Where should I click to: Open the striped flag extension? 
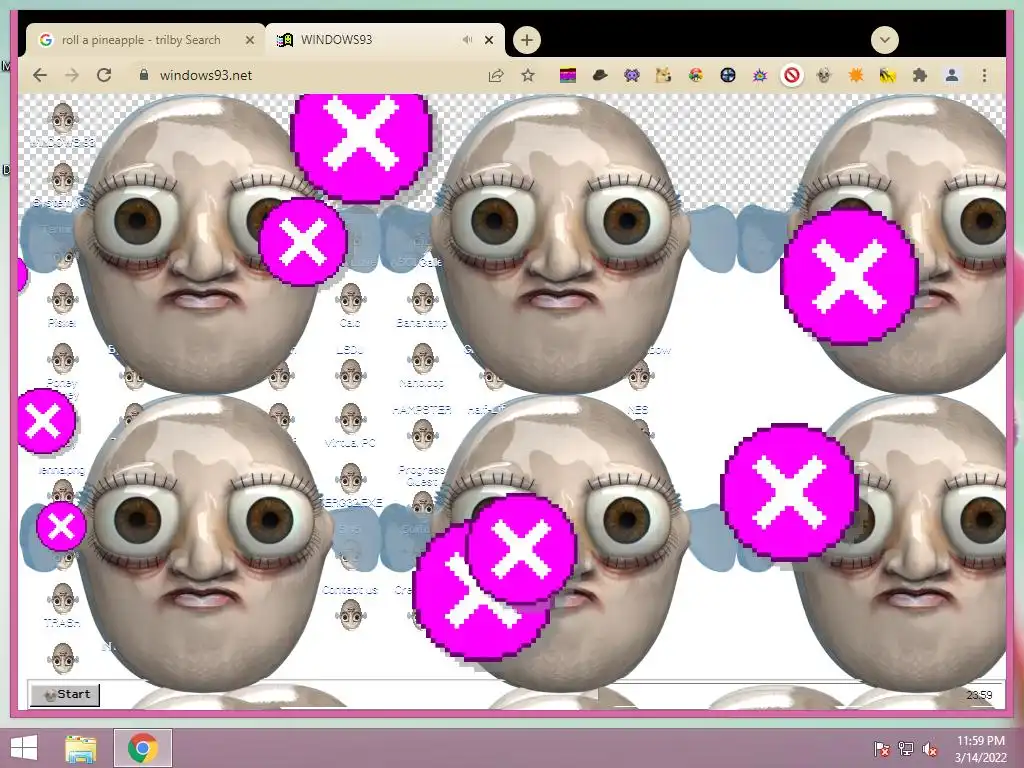[x=568, y=76]
